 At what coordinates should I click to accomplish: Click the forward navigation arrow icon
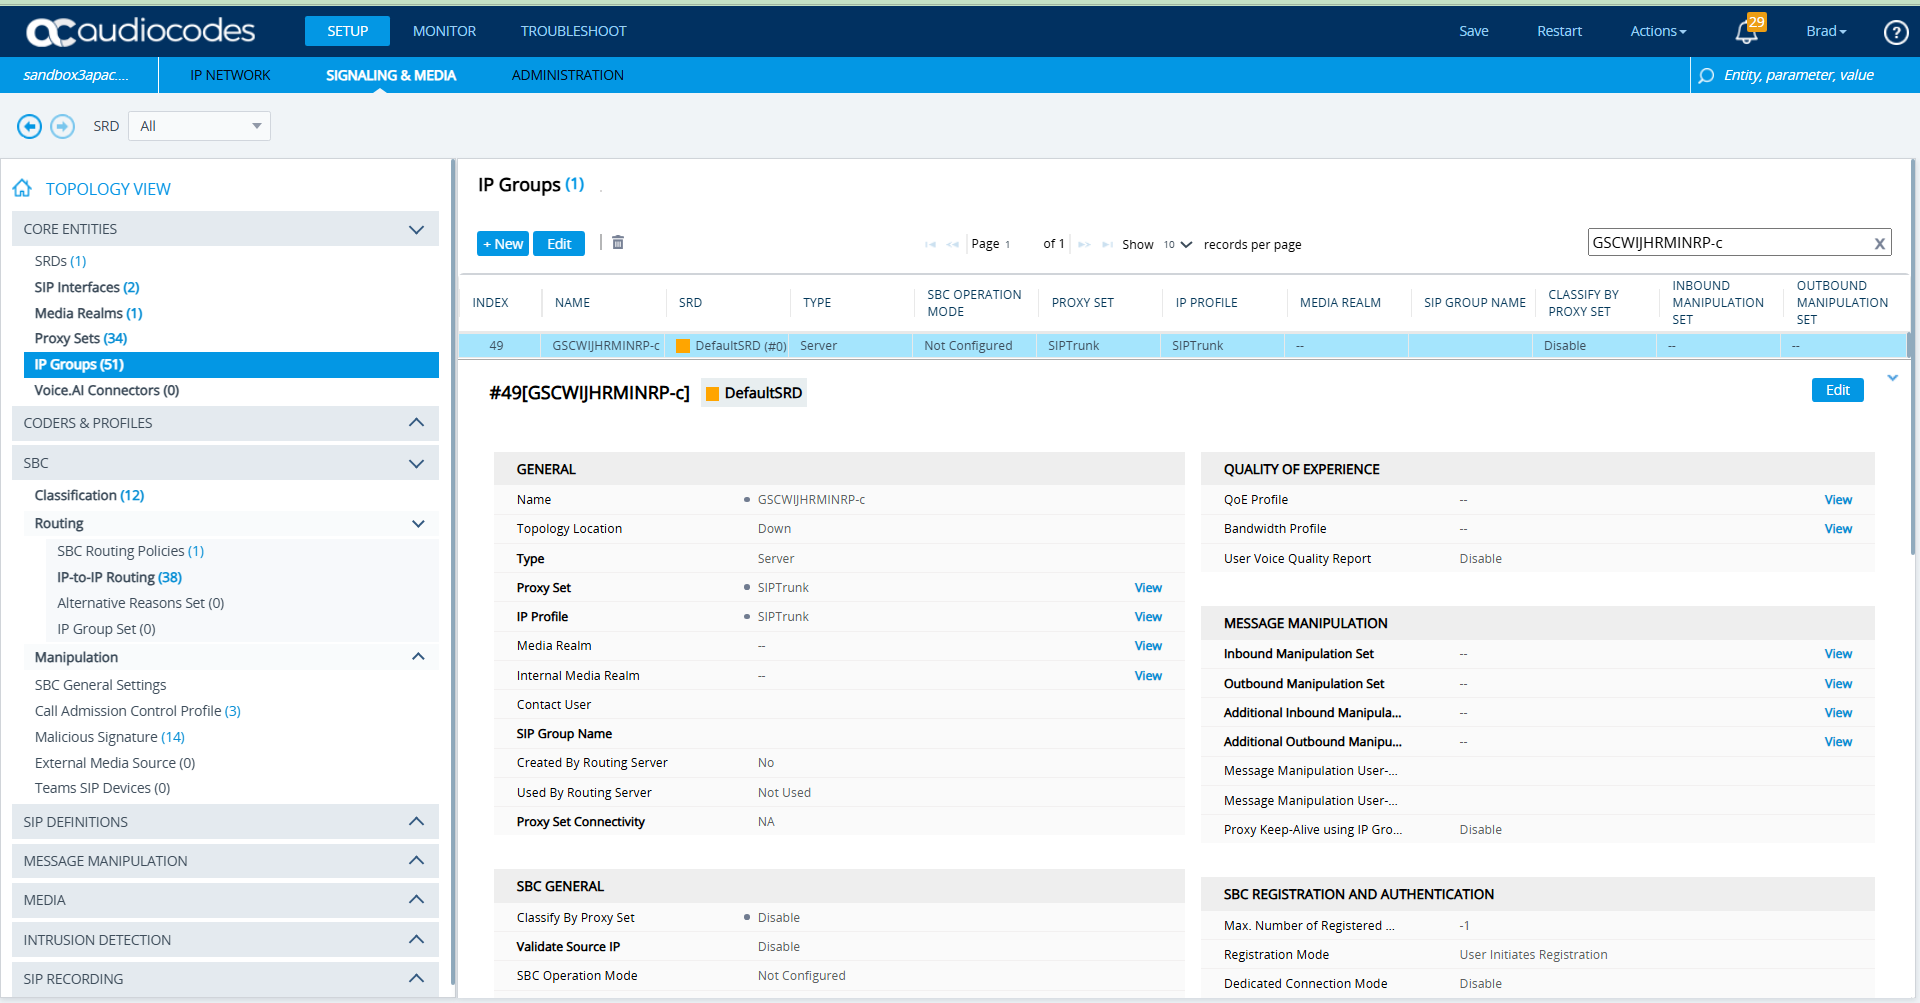63,126
